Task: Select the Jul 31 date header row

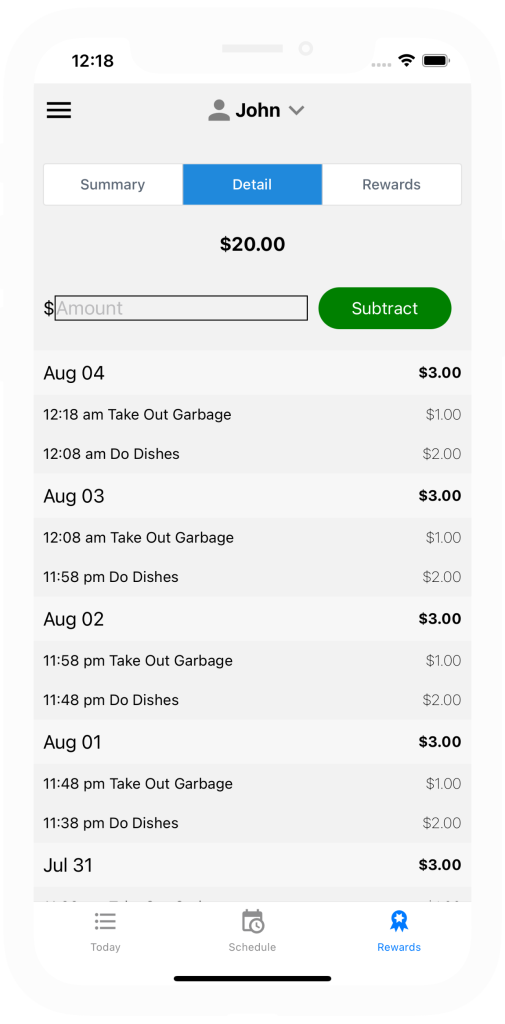Action: [x=252, y=865]
